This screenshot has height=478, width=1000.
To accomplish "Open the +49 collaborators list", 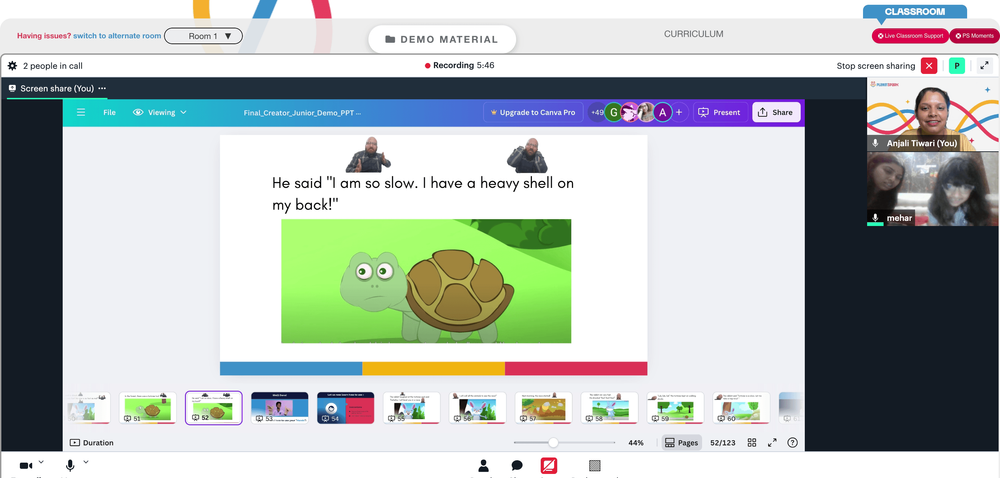I will point(597,112).
